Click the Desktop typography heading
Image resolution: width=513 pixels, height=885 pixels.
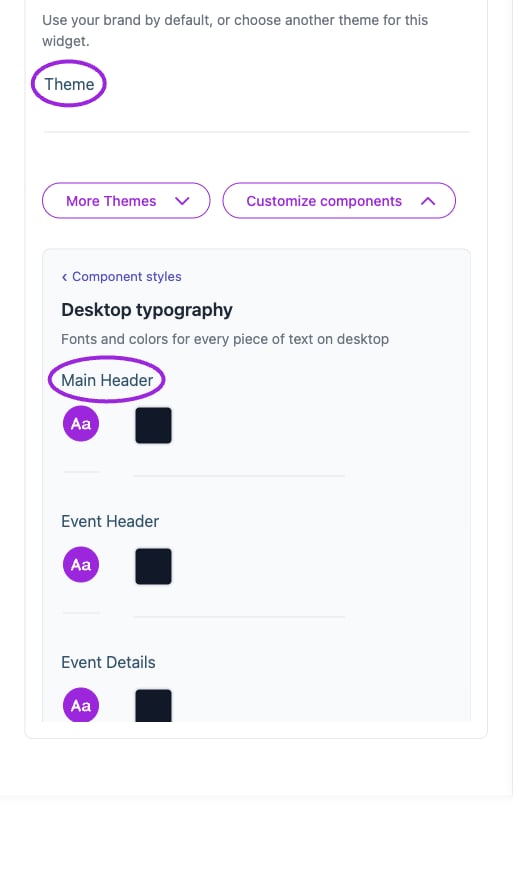[x=147, y=310]
